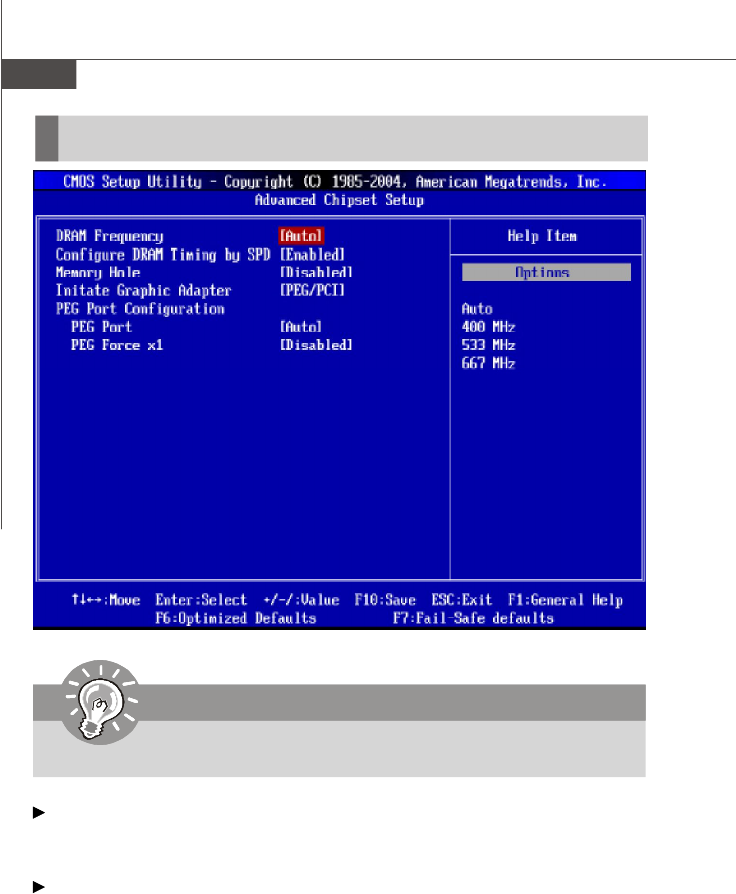736x894 pixels.
Task: Change the Memory Hole [Disabled] value
Action: (x=316, y=273)
